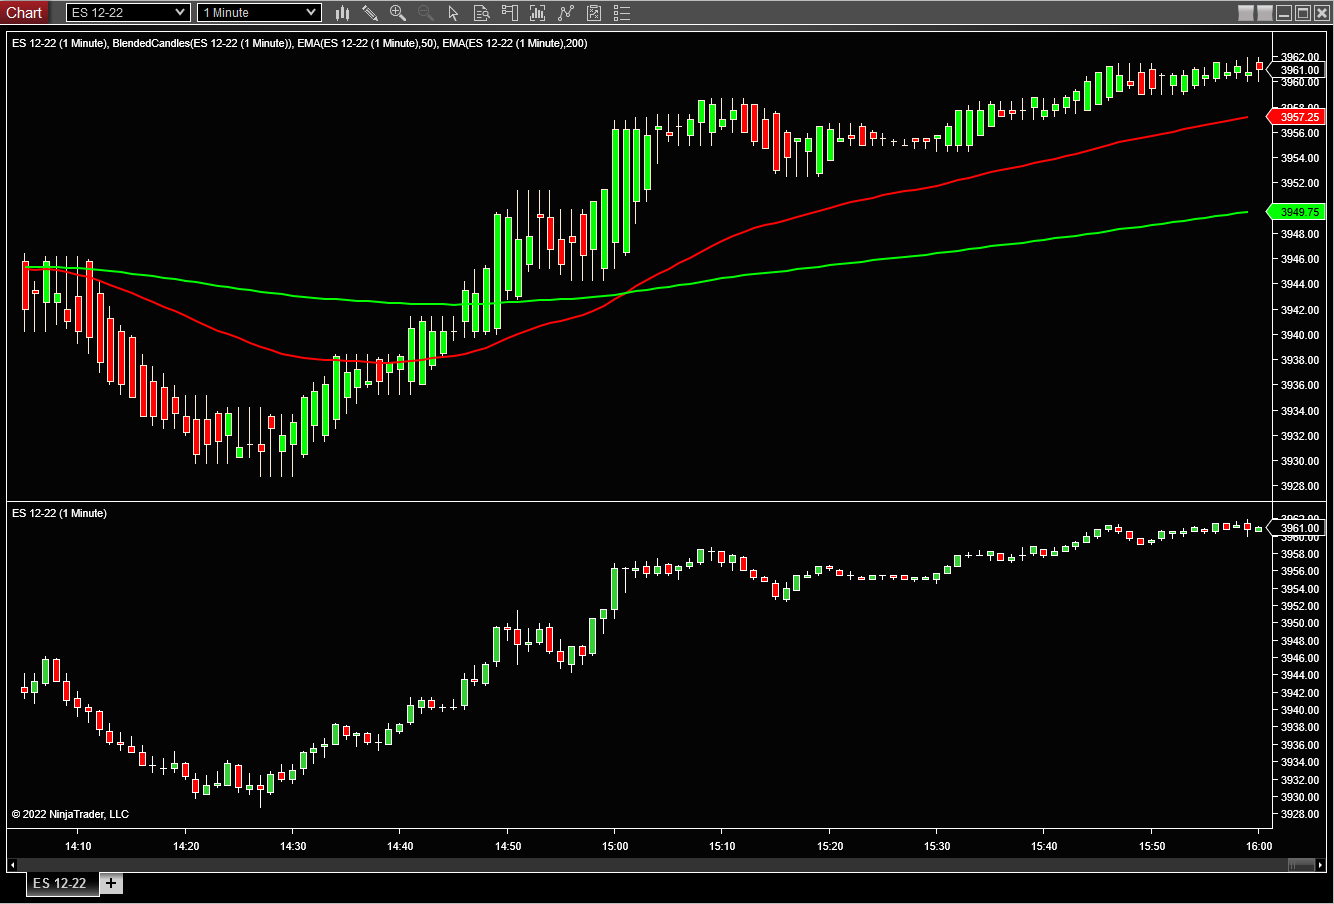
Task: Click the red 3957.25 EMA price marker
Action: pos(1297,117)
